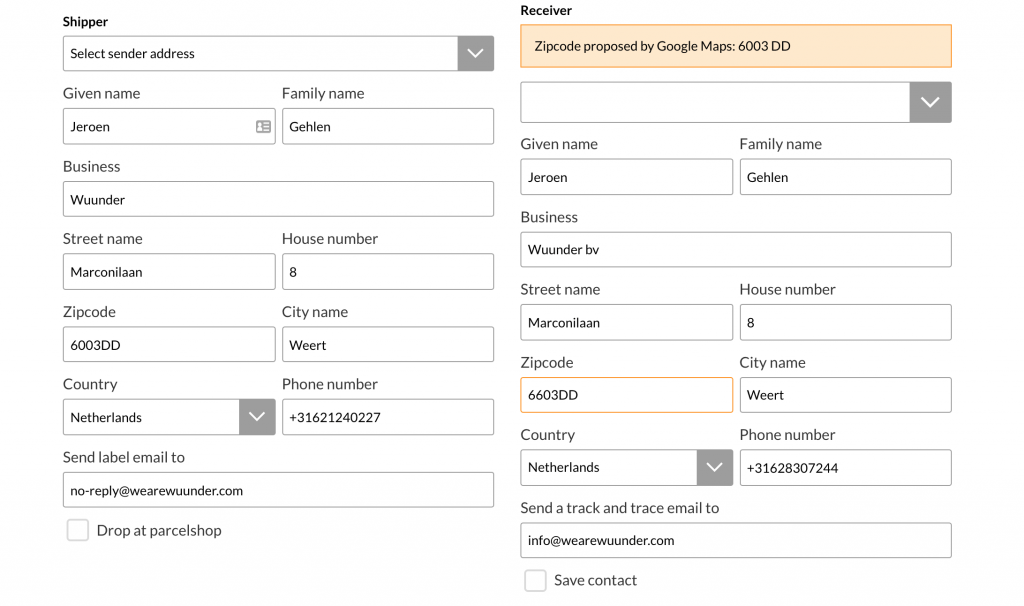Screen dimensions: 1024x606
Task: Open the Receiver Country dropdown
Action: 626,468
